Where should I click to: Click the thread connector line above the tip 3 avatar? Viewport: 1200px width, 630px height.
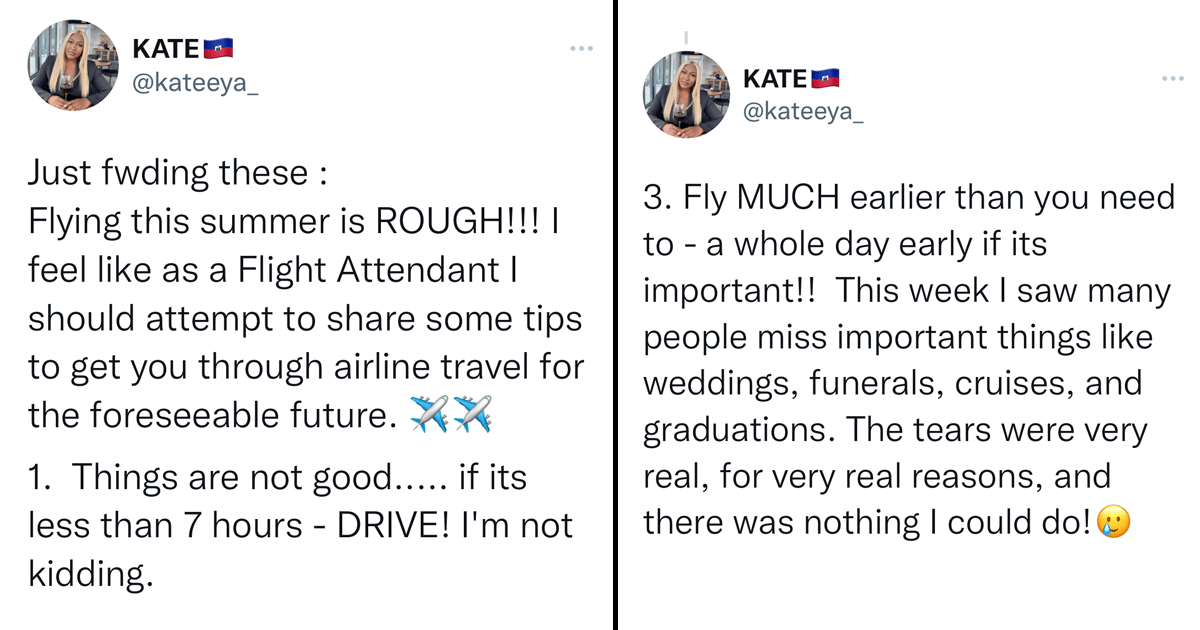coord(686,38)
